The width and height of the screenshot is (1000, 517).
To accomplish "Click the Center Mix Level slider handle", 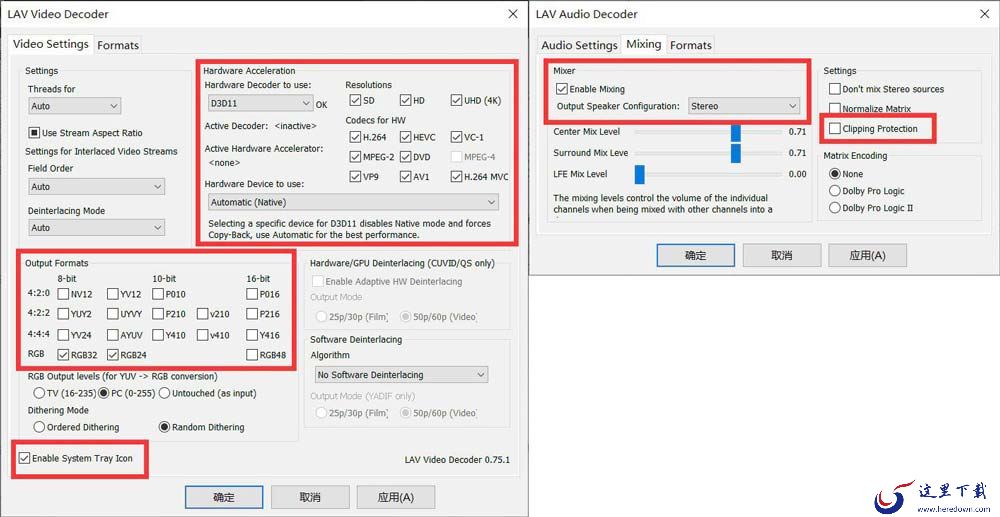I will point(735,132).
